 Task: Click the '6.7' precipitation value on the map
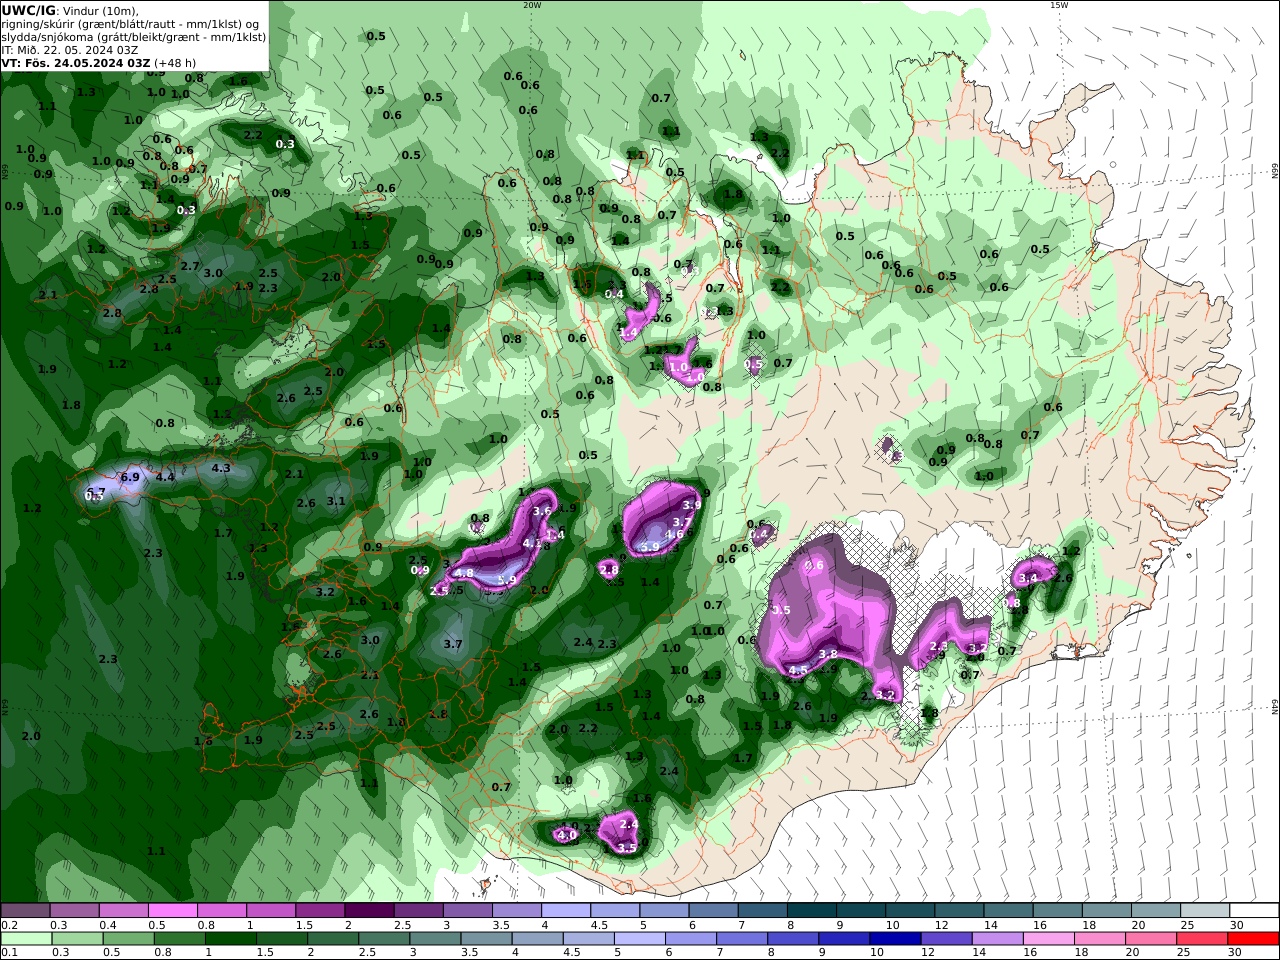click(x=96, y=492)
